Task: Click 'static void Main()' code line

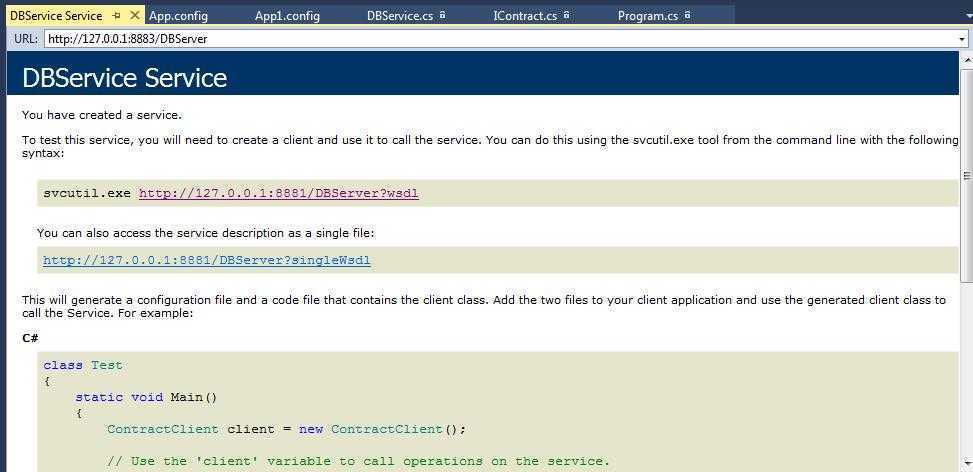Action: coord(146,397)
